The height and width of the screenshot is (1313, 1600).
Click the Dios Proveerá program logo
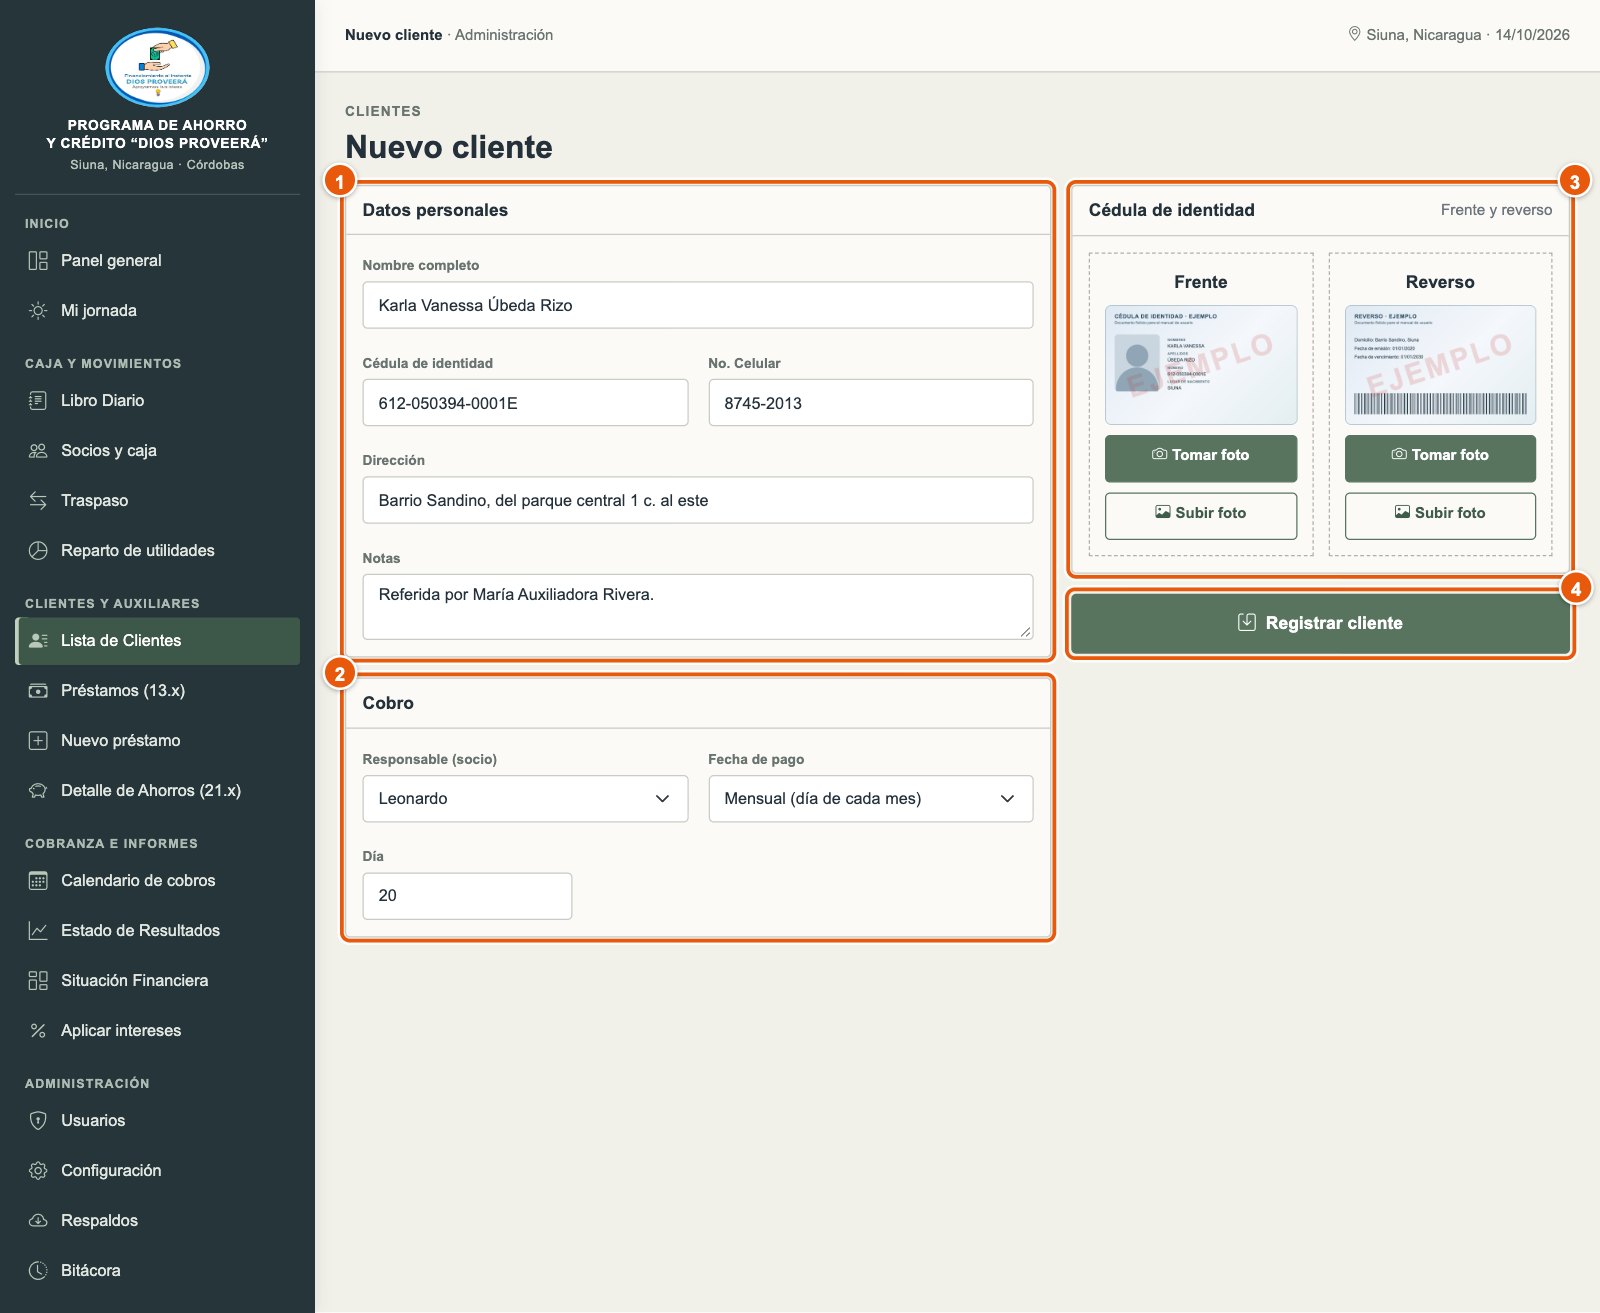point(157,68)
